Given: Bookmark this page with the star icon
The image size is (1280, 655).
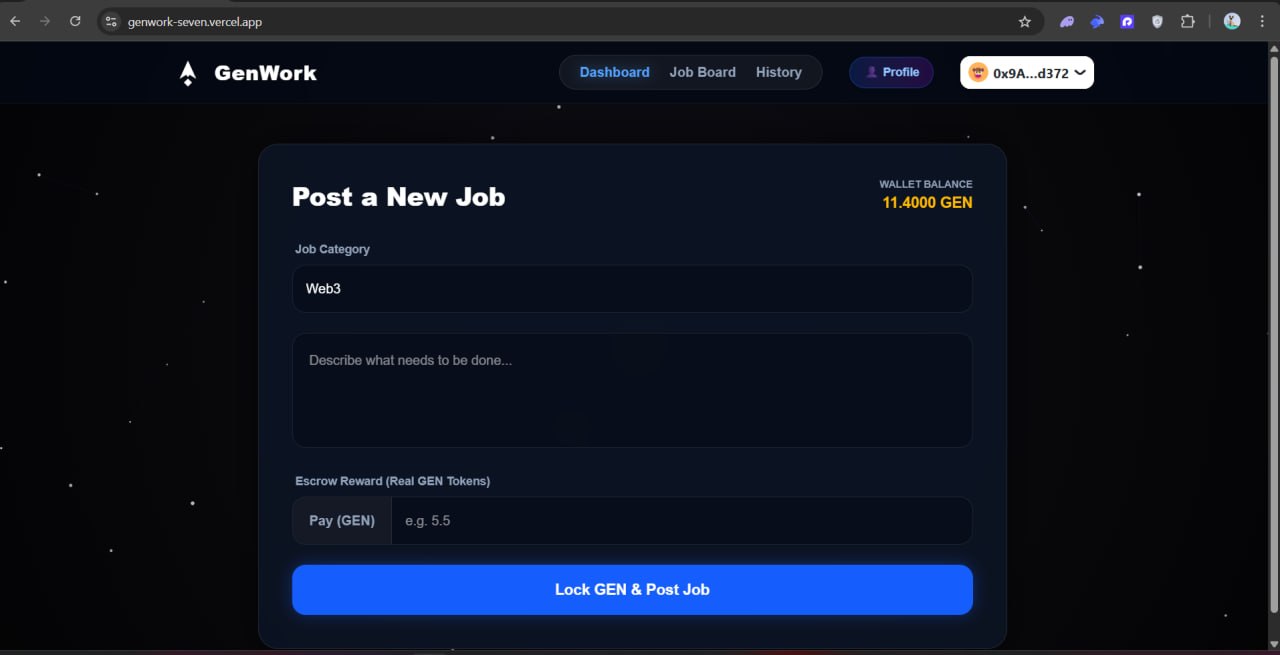Looking at the screenshot, I should pos(1024,21).
